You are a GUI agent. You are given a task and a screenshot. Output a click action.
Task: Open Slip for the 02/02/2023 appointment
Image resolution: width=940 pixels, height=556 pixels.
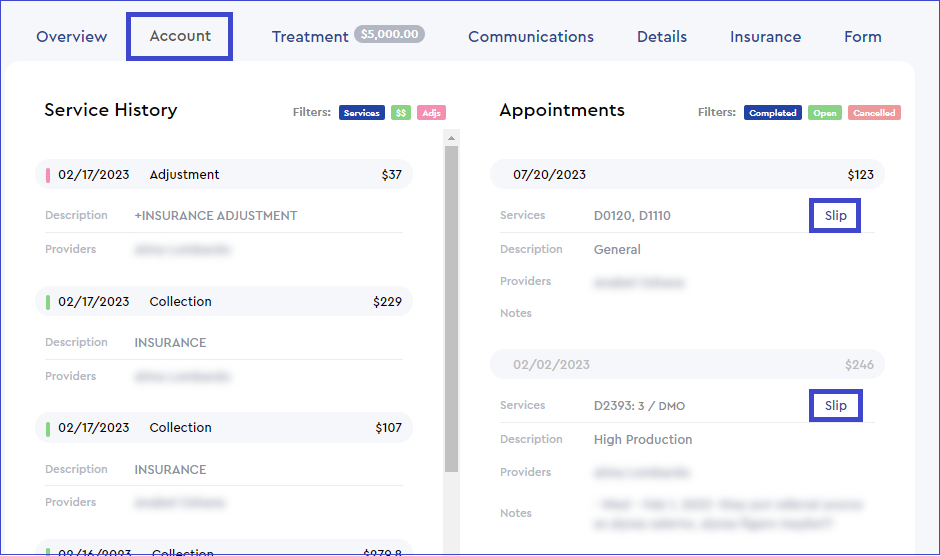click(835, 406)
